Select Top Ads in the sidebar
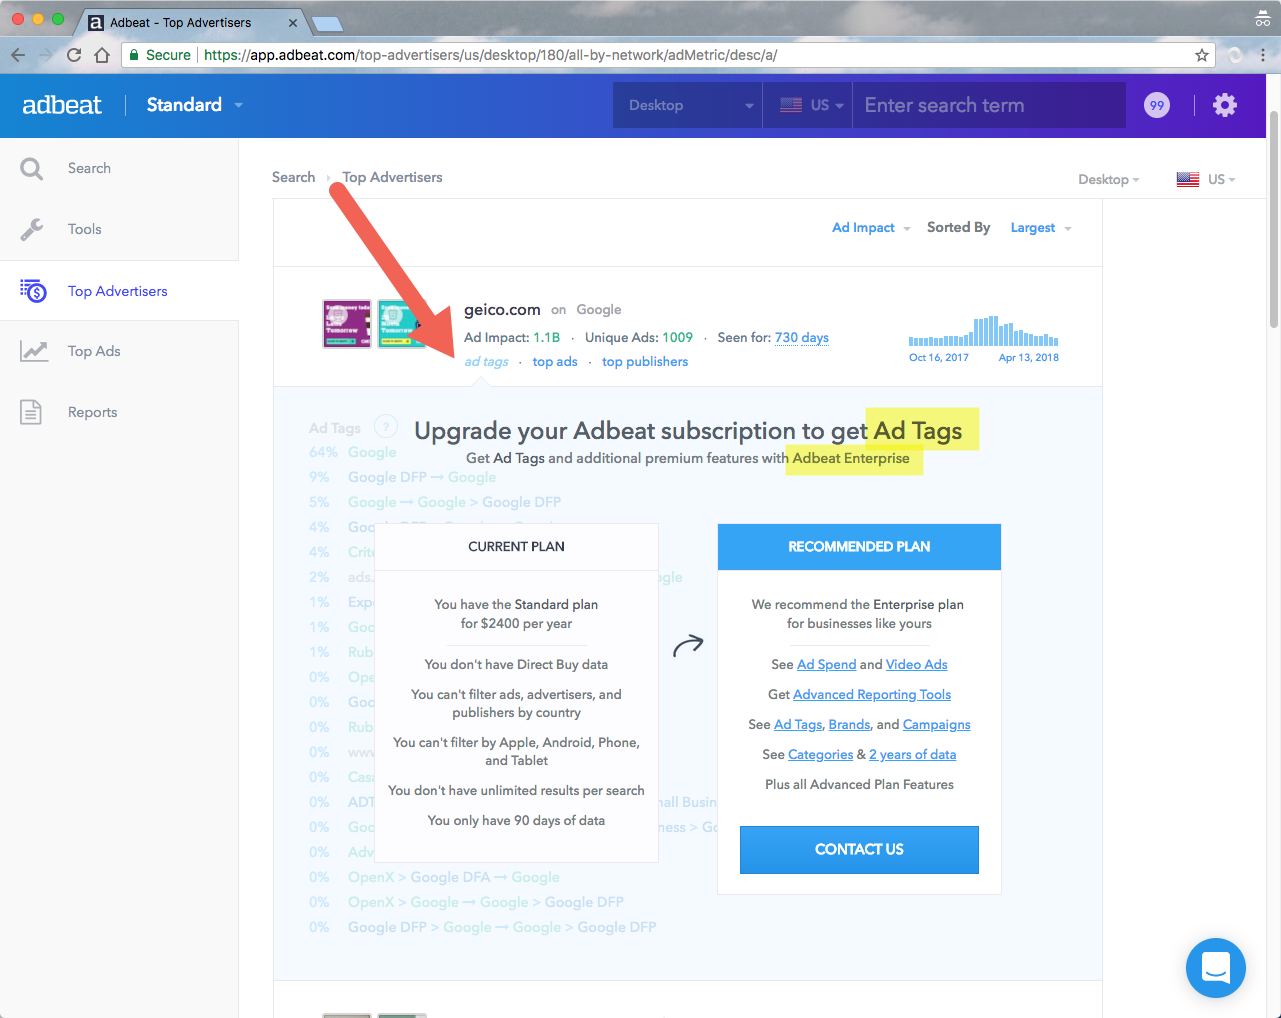Screen dimensions: 1281x1018 [x=94, y=351]
